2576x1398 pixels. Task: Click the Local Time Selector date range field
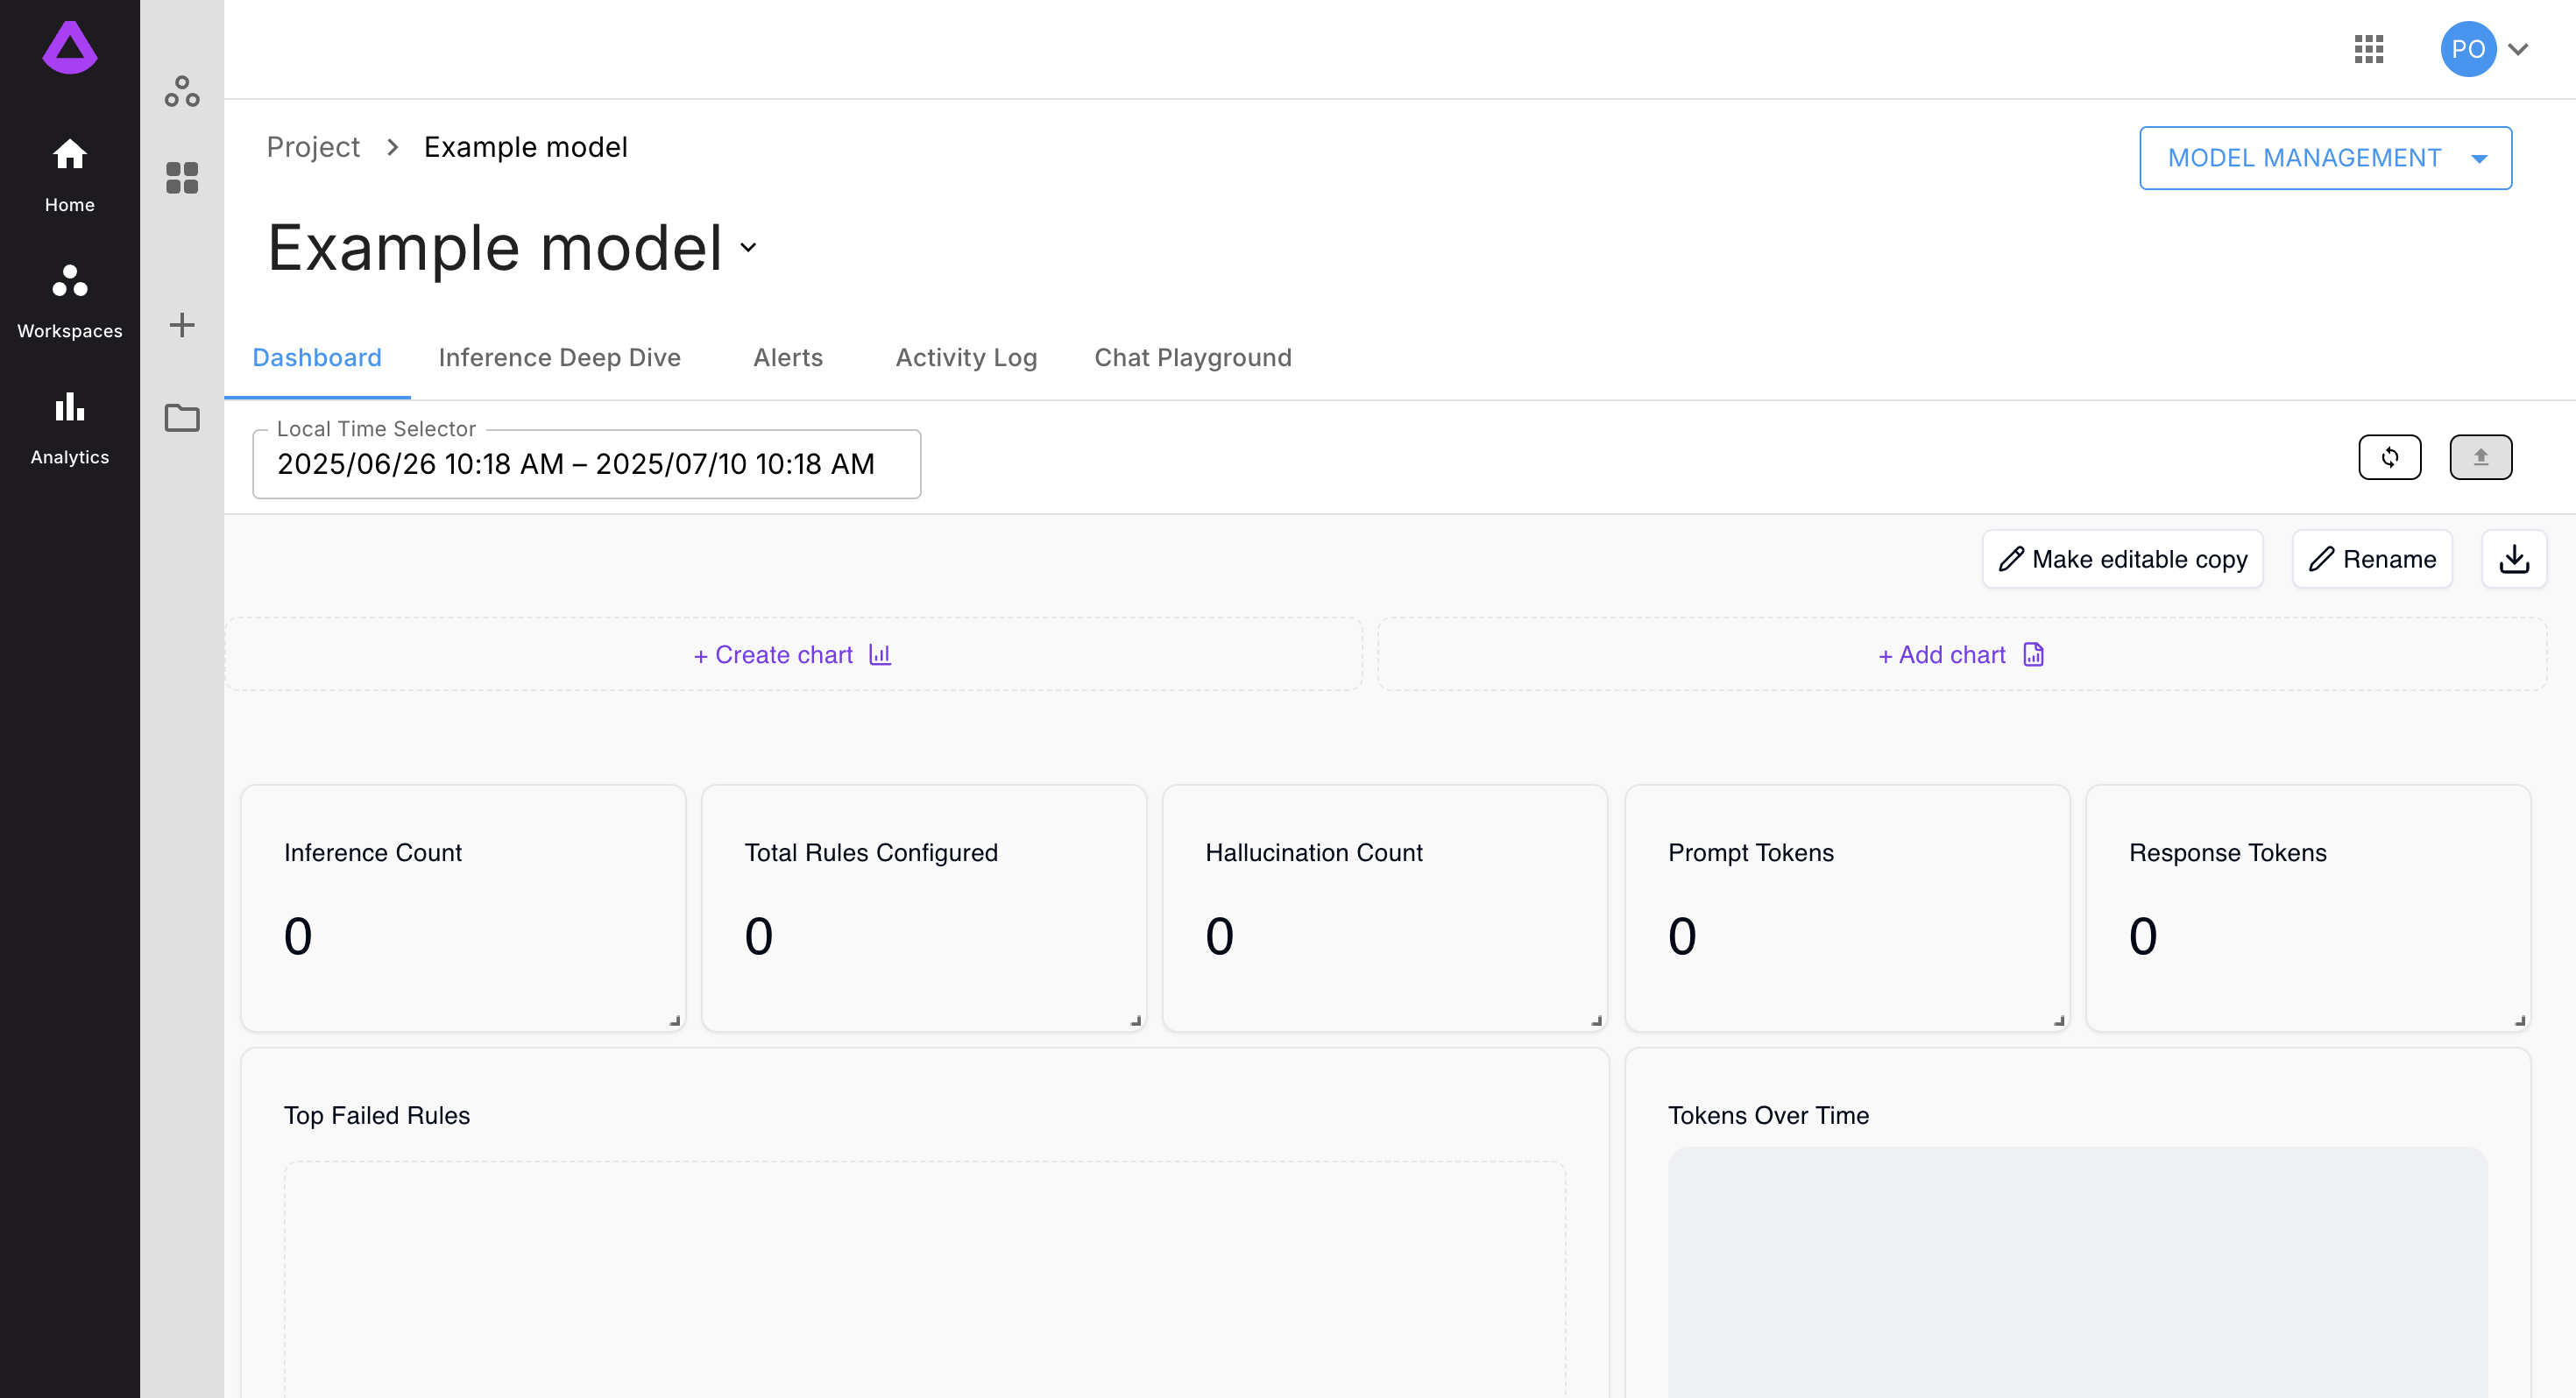pos(586,464)
